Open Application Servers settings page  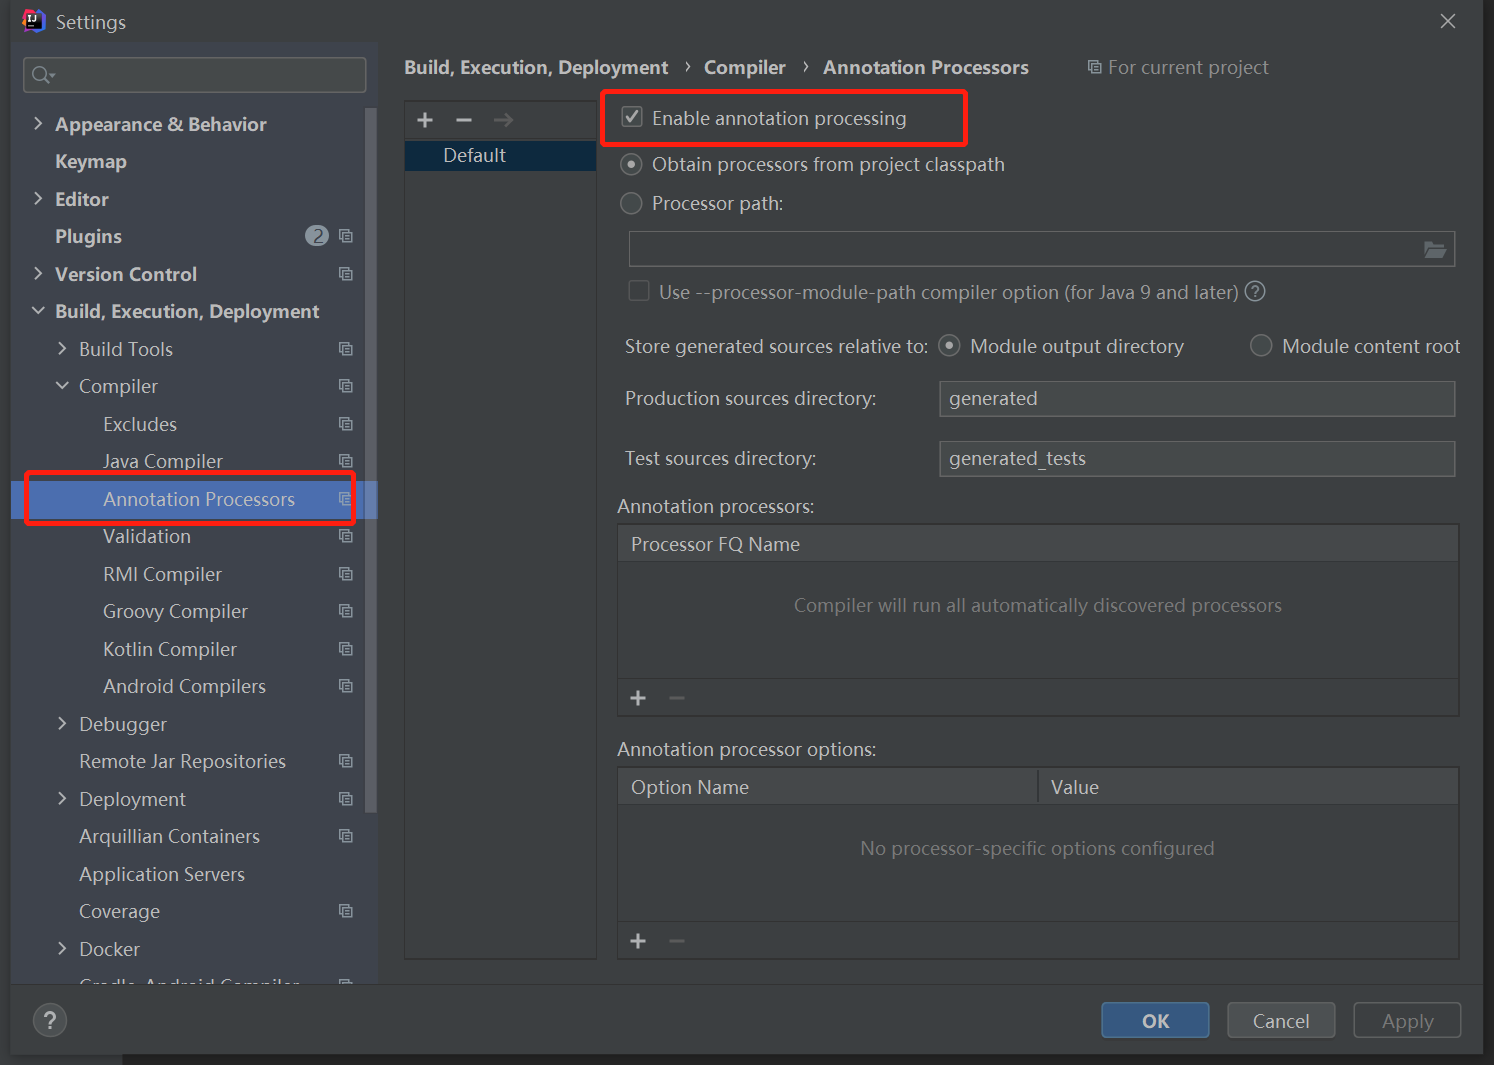(x=162, y=874)
